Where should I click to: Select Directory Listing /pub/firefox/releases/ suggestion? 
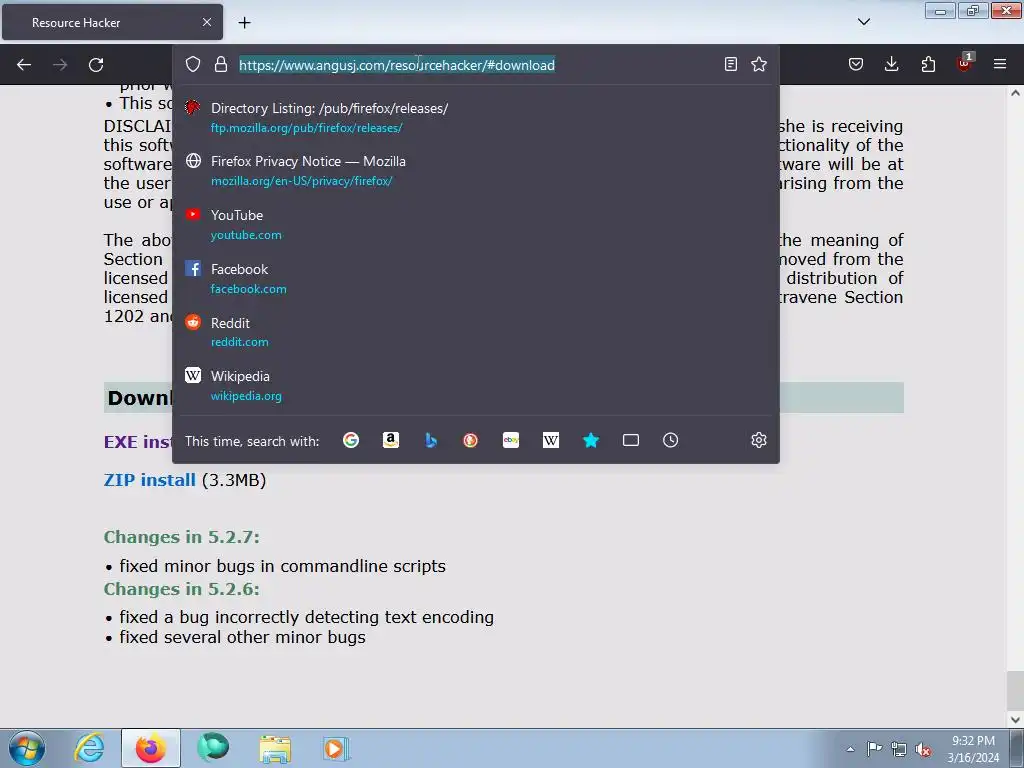click(x=476, y=118)
